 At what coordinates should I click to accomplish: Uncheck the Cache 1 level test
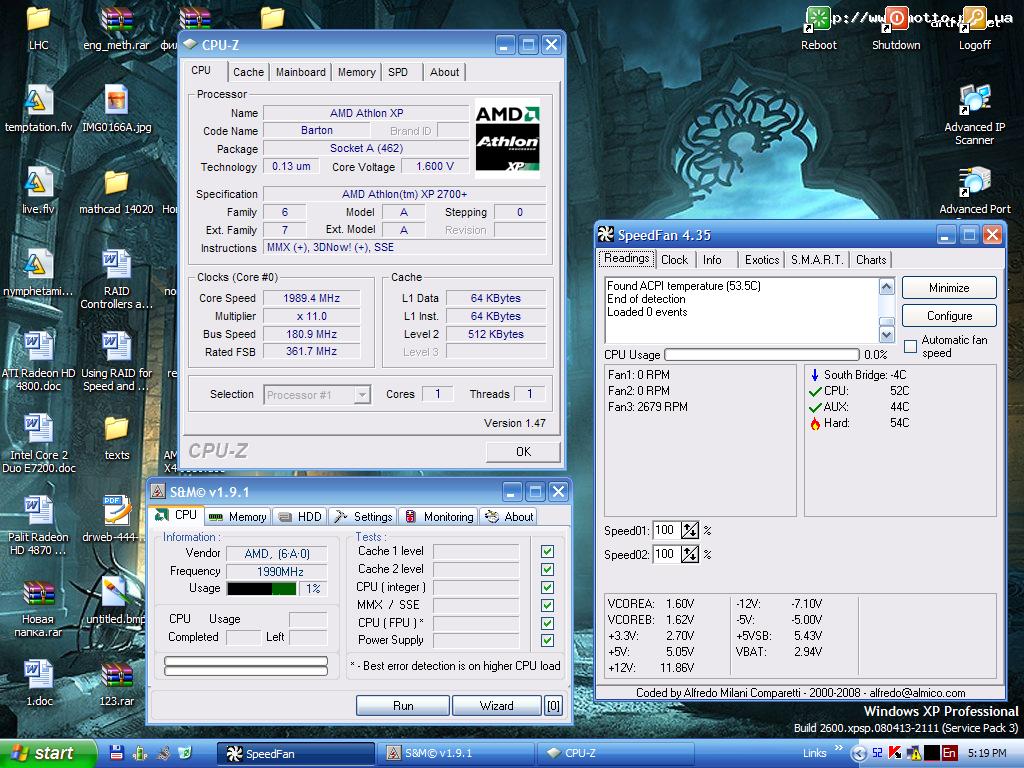pyautogui.click(x=547, y=551)
